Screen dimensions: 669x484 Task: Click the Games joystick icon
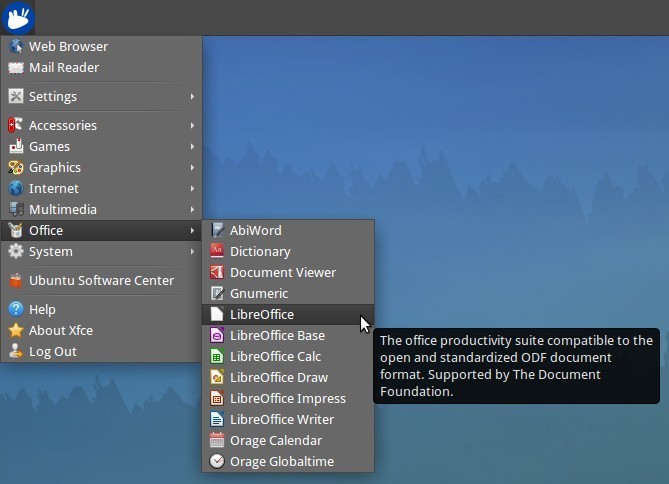[x=16, y=146]
